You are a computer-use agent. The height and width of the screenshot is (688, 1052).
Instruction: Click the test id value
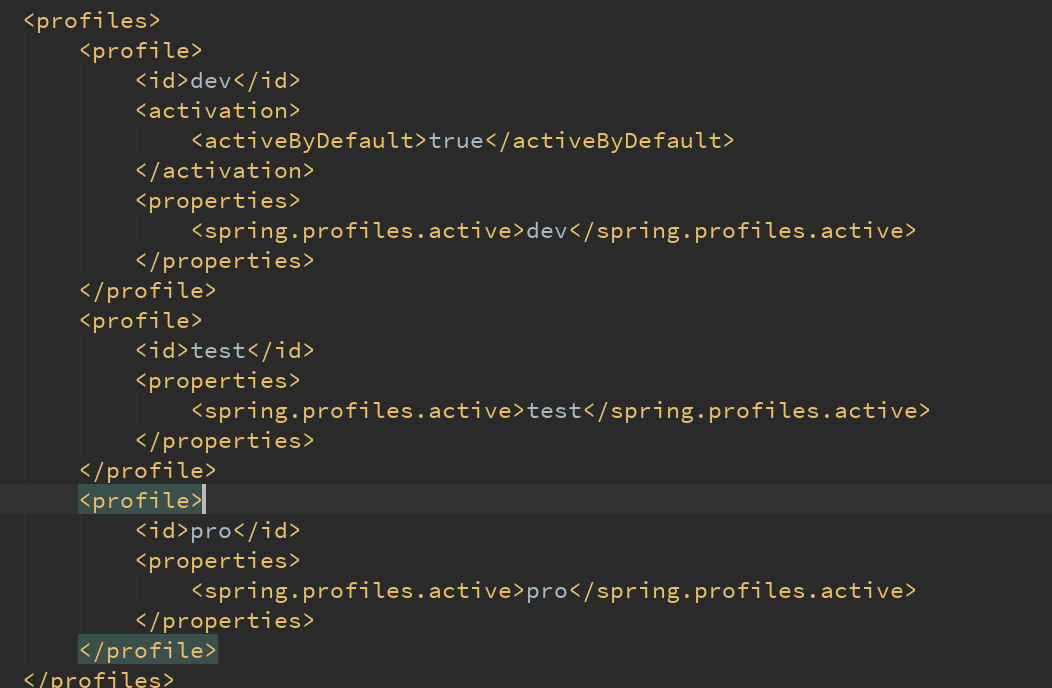[217, 351]
